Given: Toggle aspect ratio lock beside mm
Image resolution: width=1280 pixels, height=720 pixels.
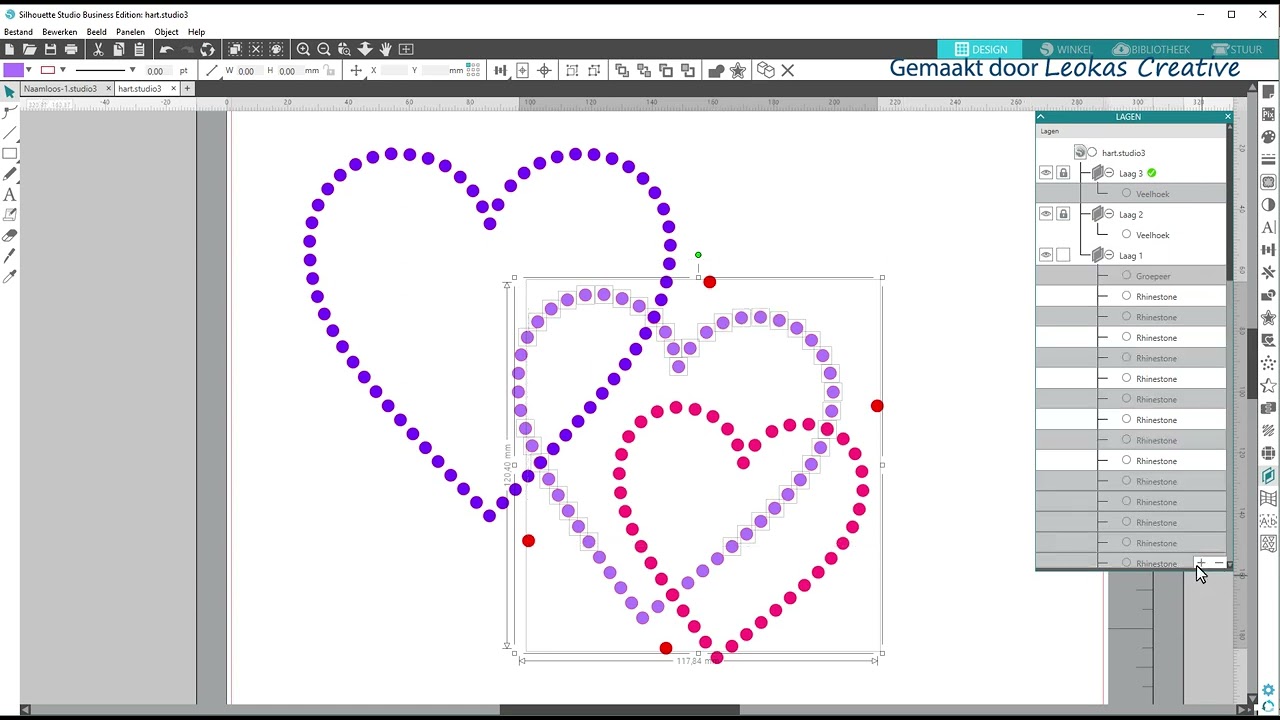Looking at the screenshot, I should [x=329, y=70].
